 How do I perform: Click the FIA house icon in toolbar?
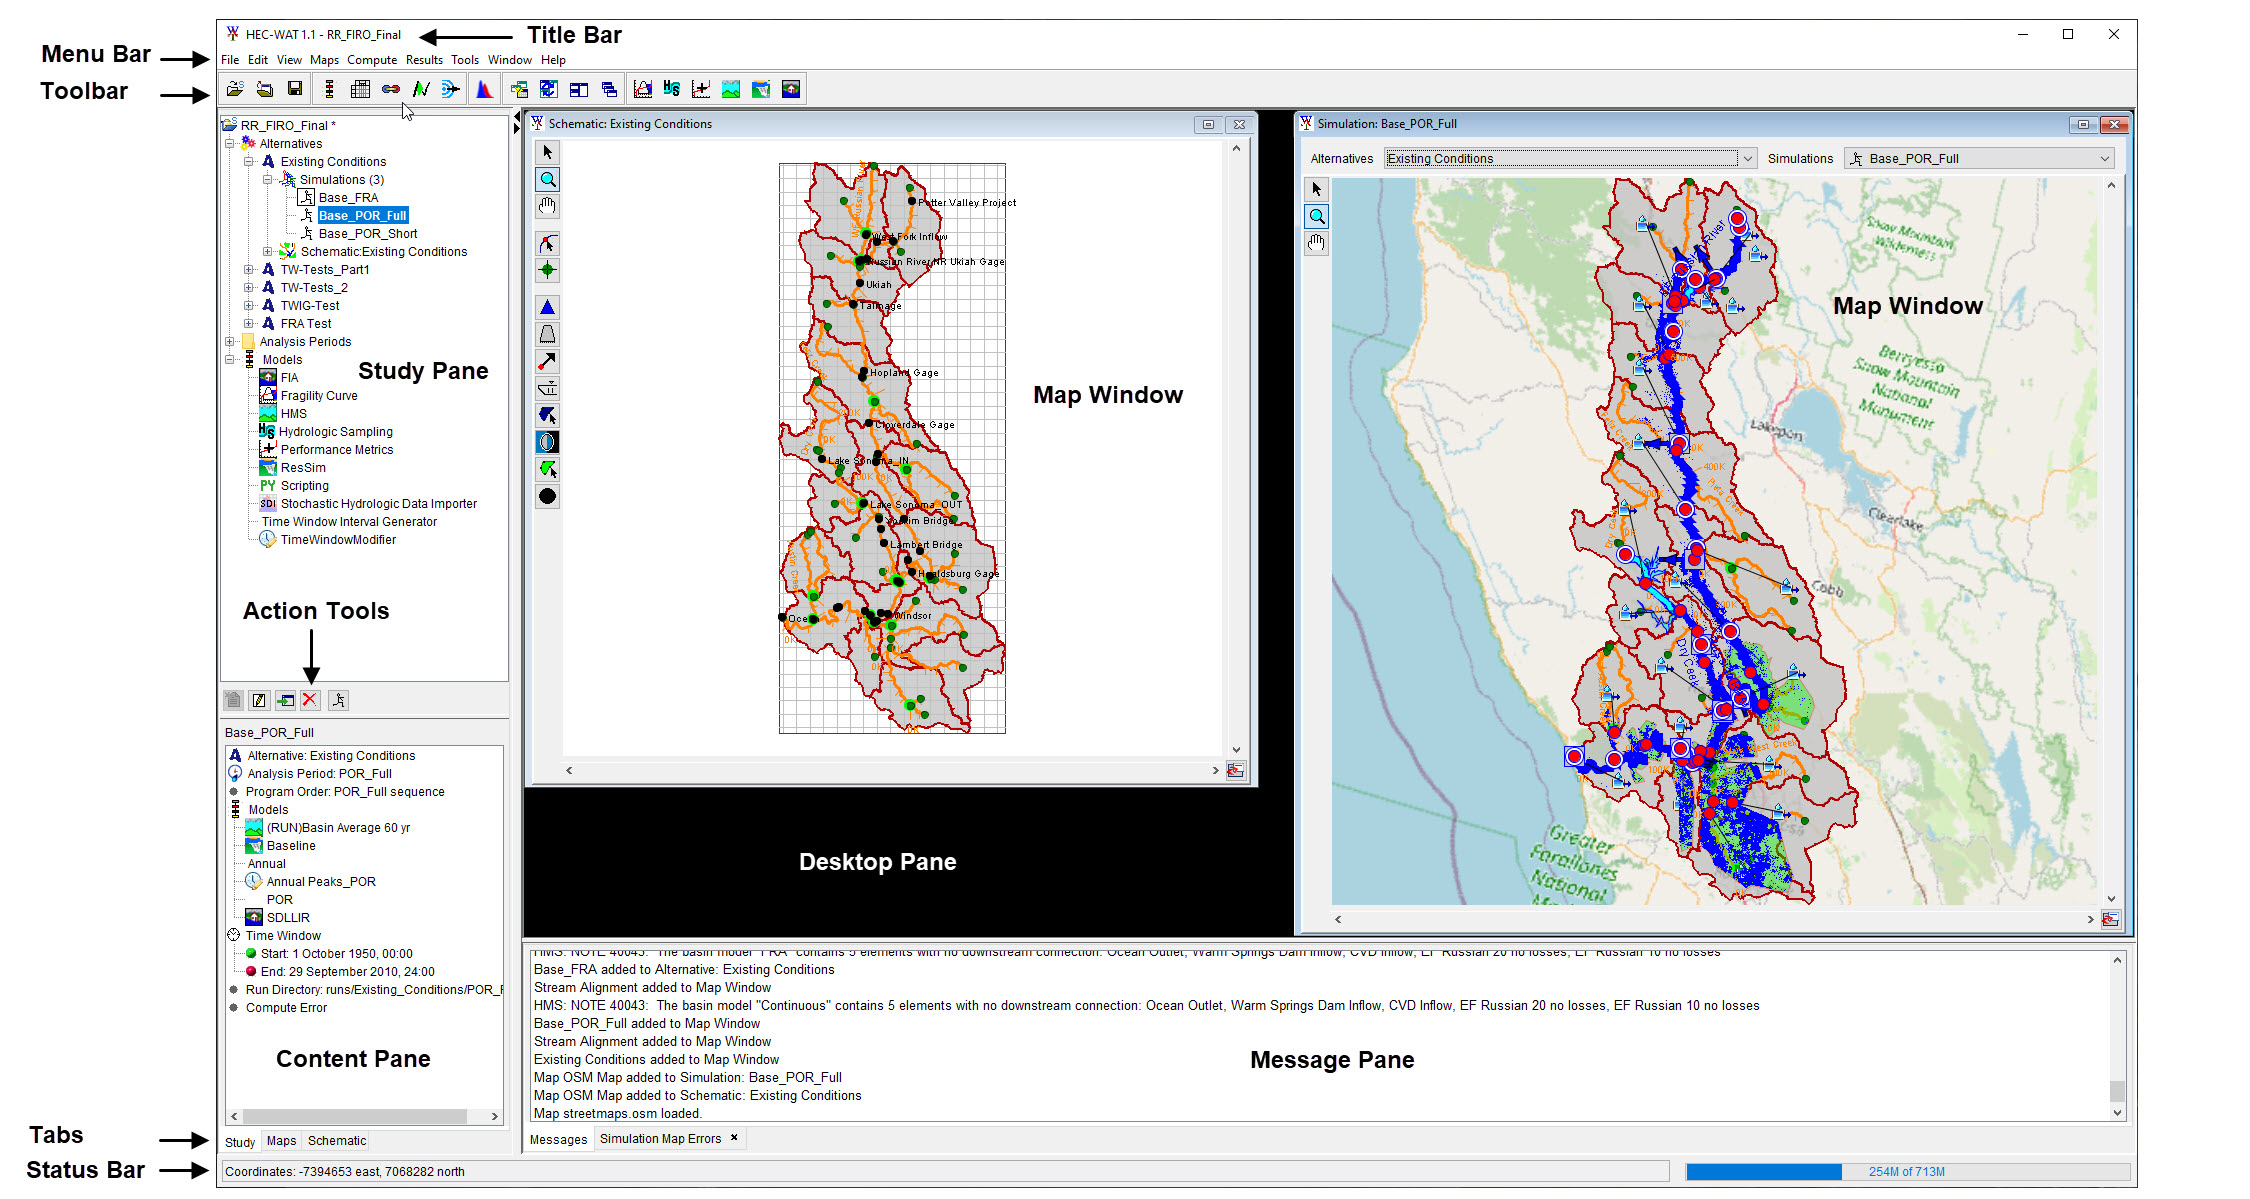coord(791,90)
